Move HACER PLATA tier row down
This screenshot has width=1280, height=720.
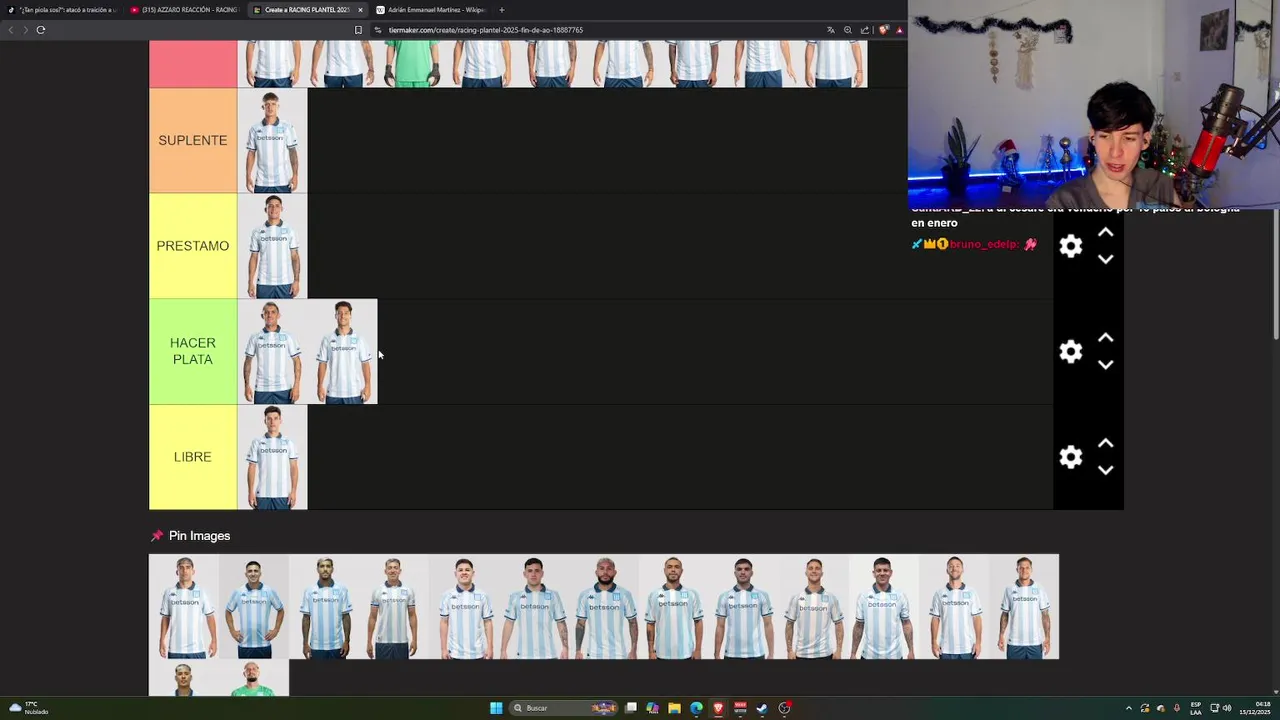click(1105, 365)
